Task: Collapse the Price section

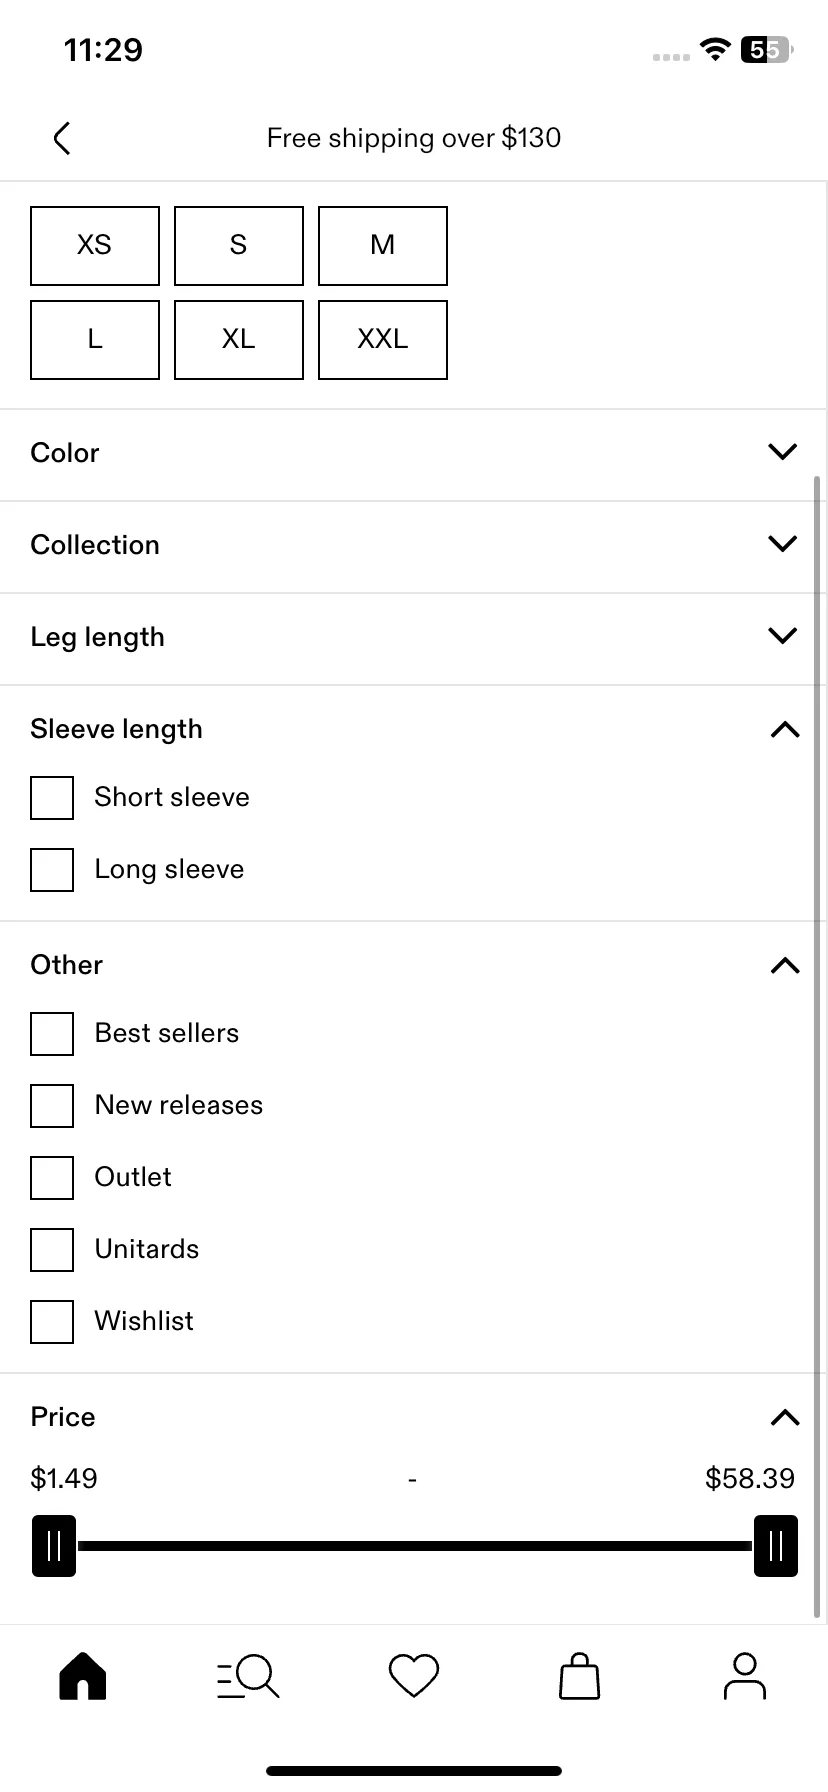Action: point(785,1418)
